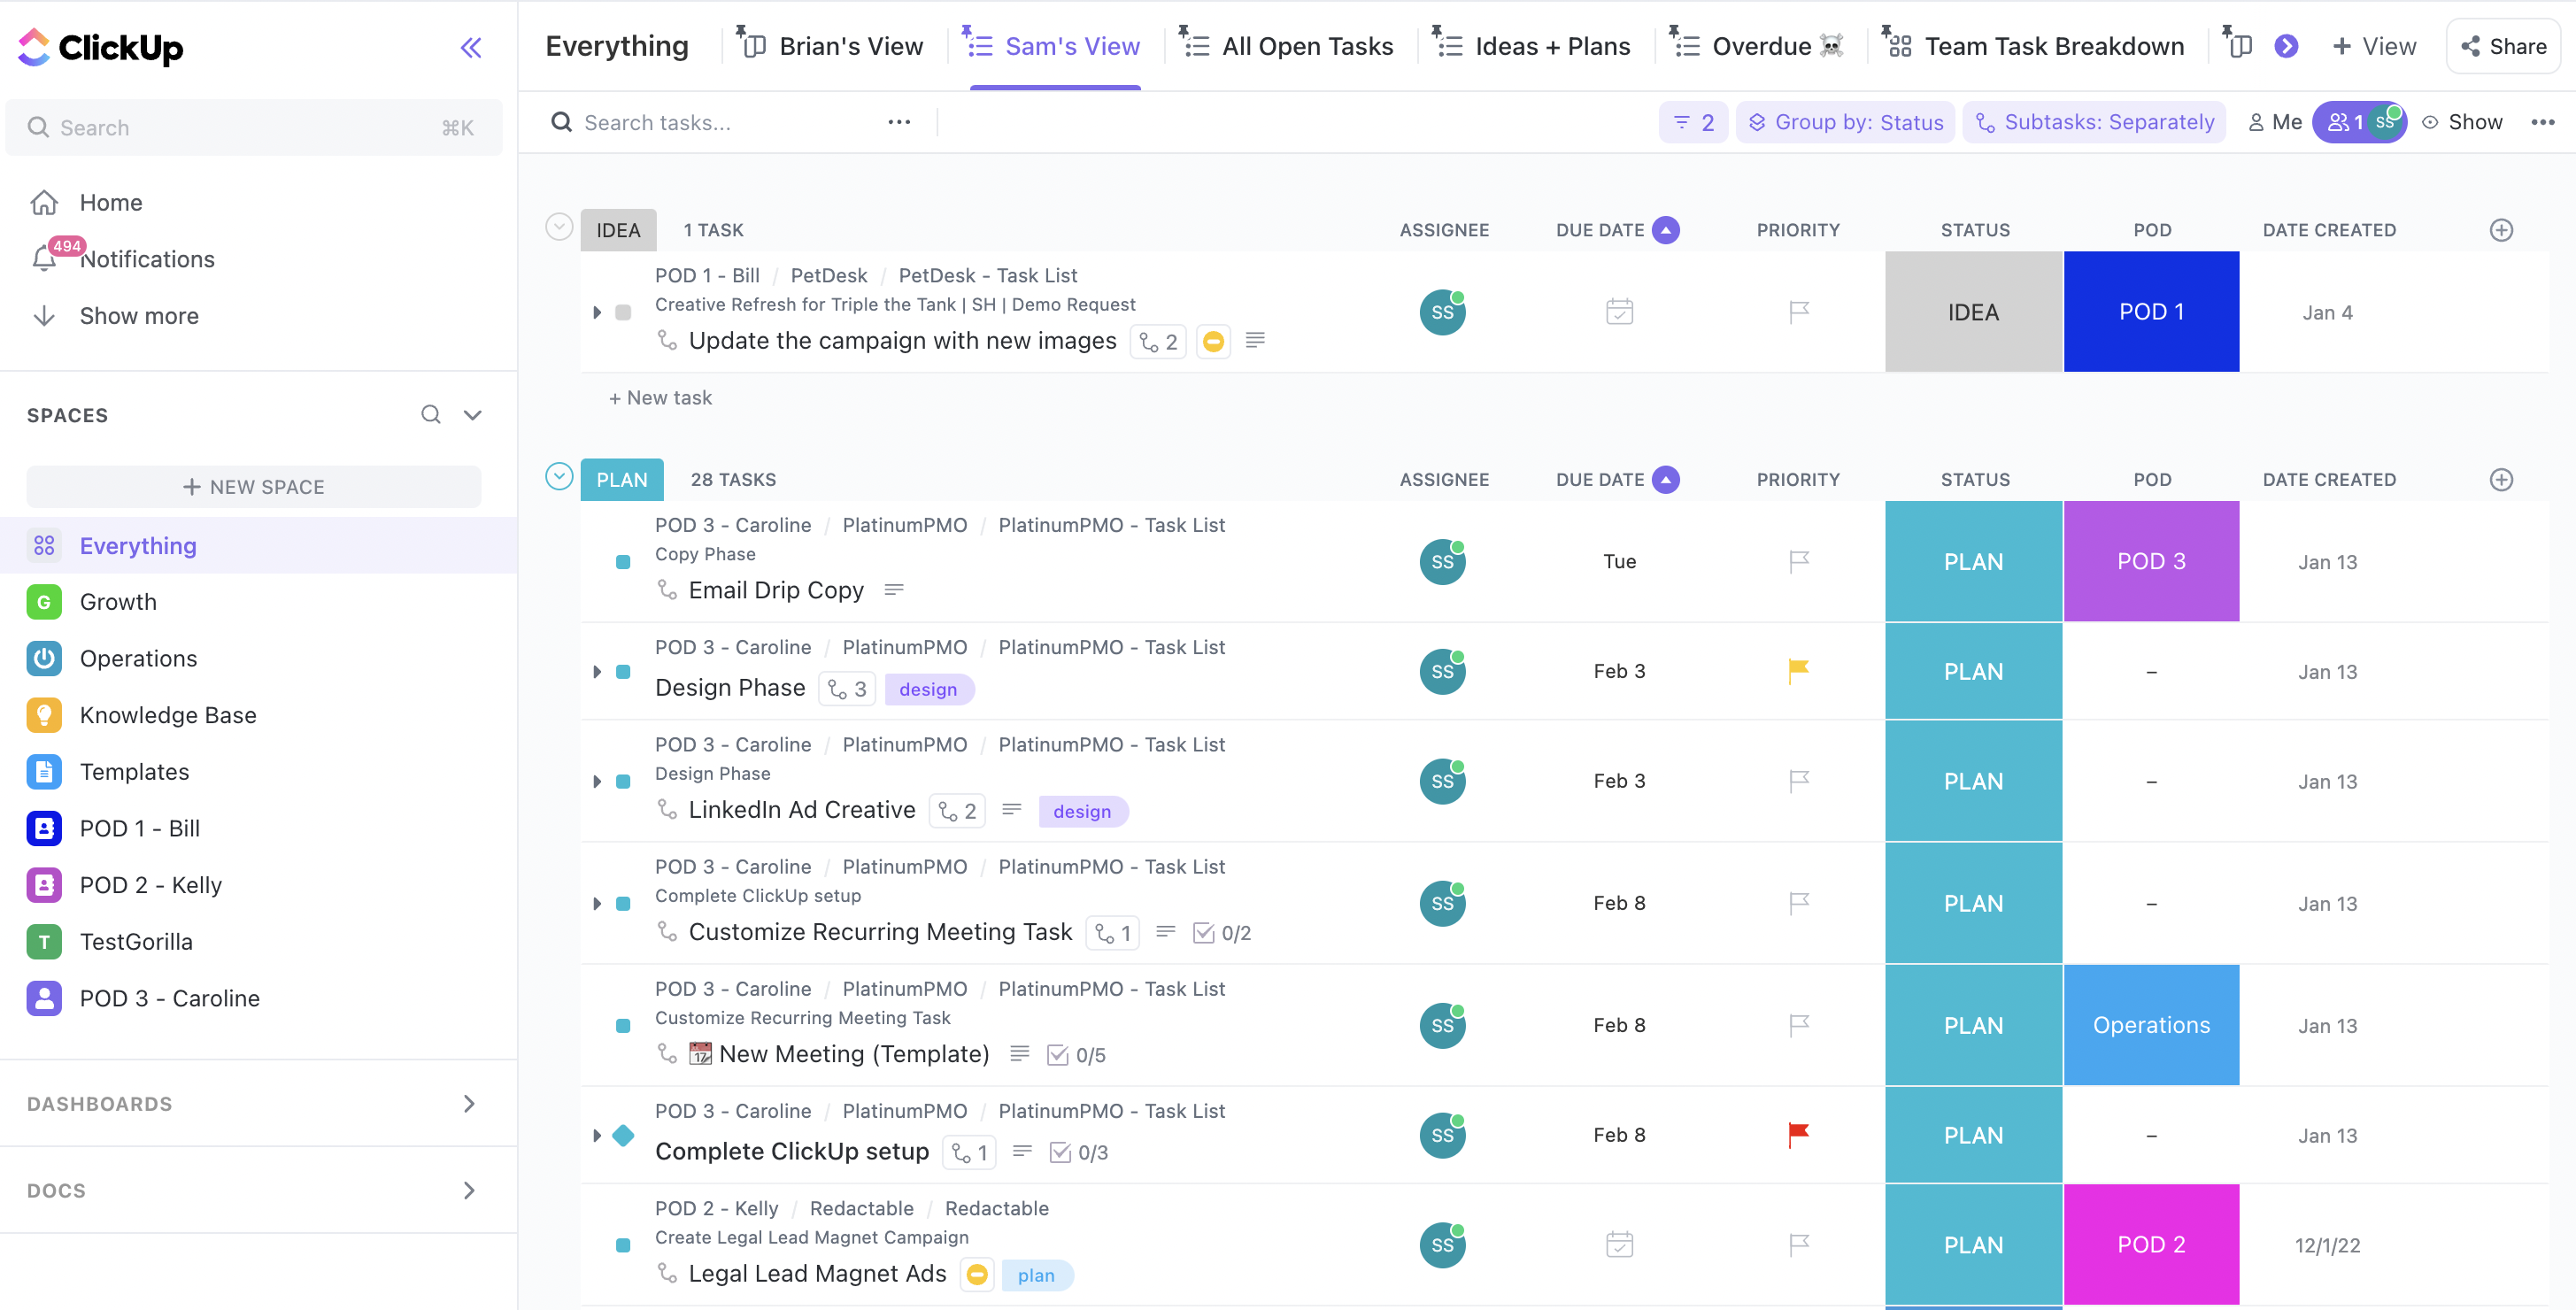This screenshot has height=1310, width=2576.
Task: Click purple POD 3 cell
Action: [2151, 561]
